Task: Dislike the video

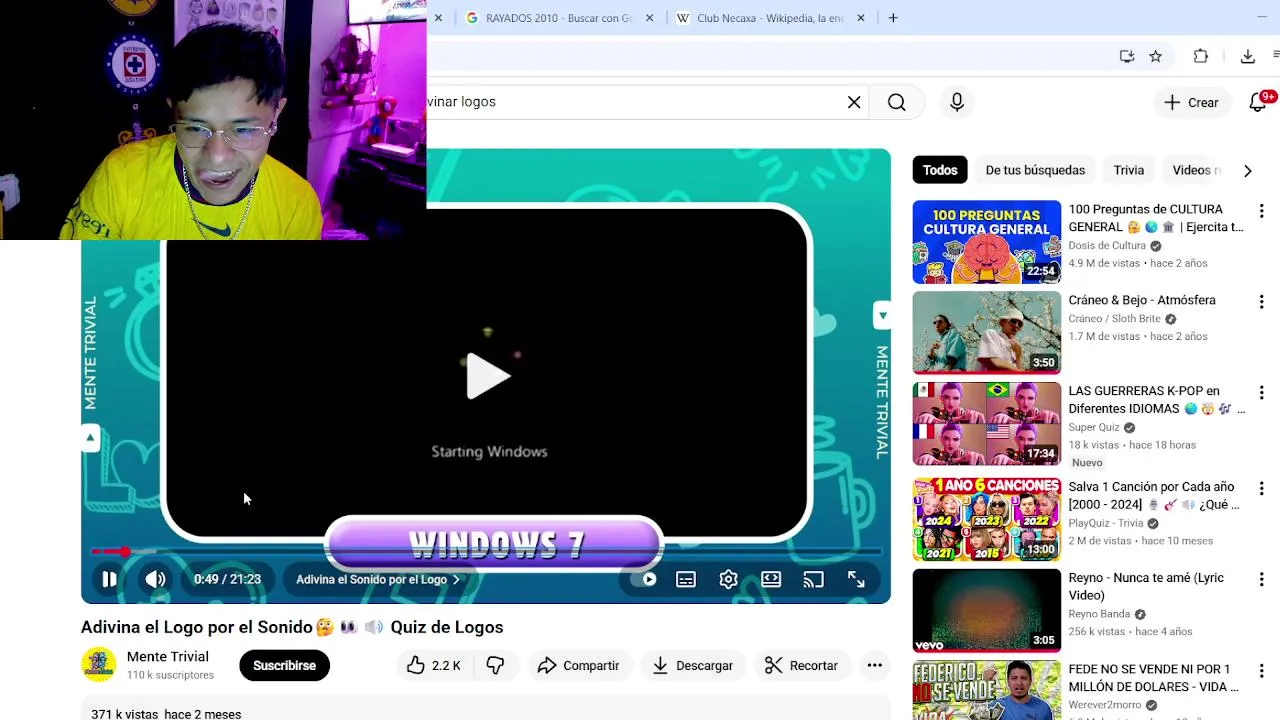Action: (496, 665)
